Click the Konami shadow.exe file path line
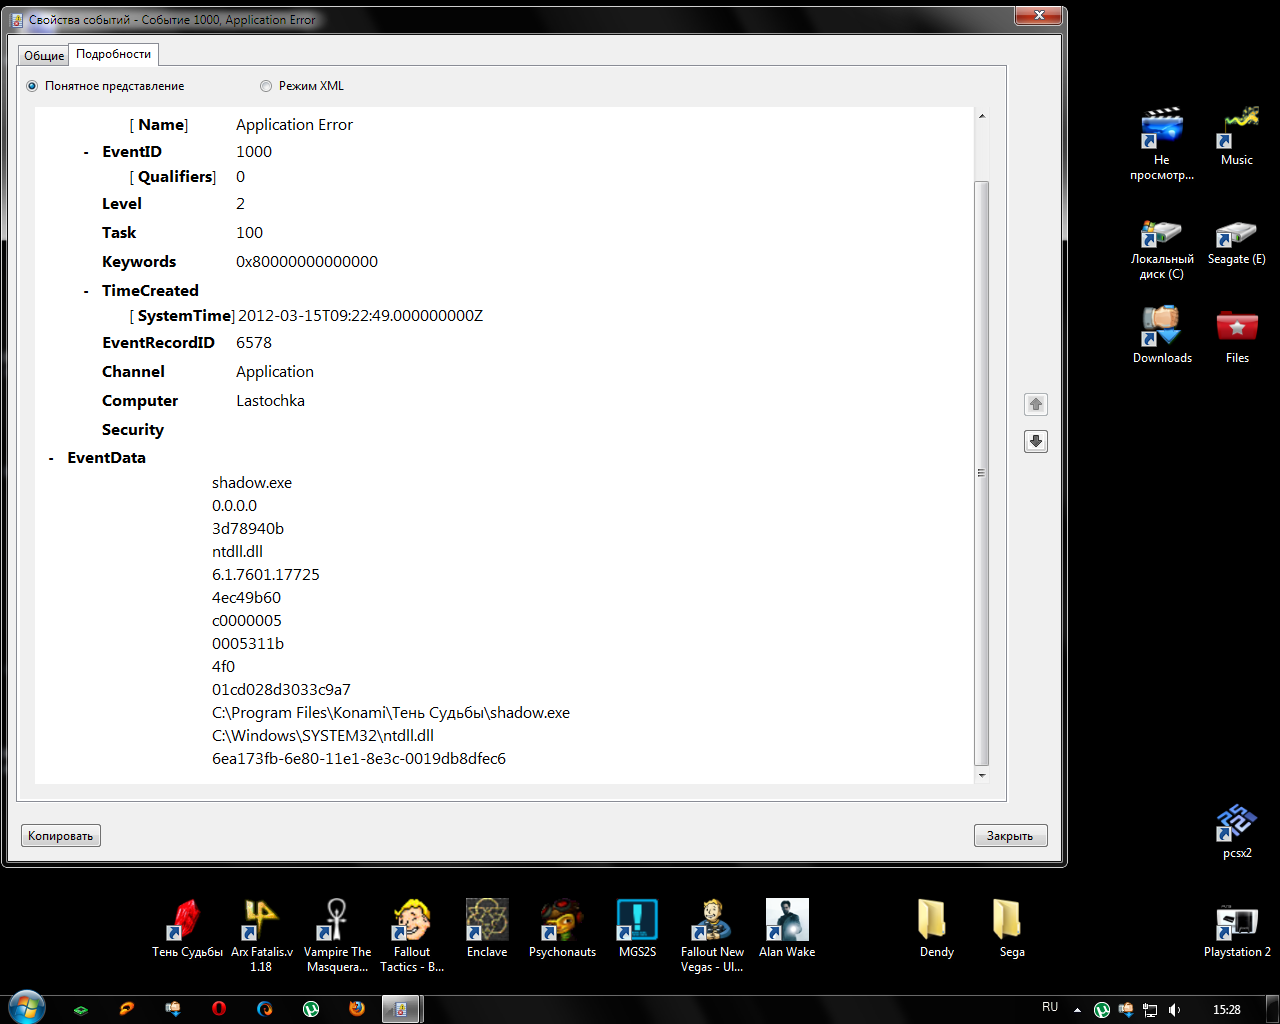This screenshot has height=1024, width=1280. tap(391, 713)
